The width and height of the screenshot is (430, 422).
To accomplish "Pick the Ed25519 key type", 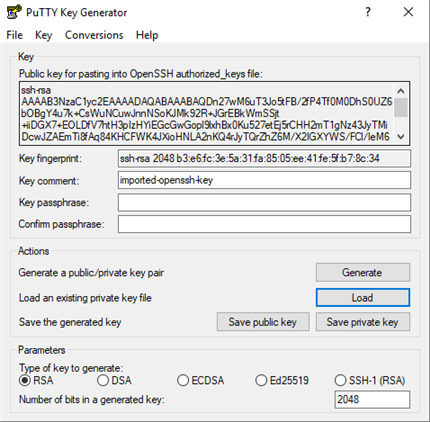I will click(282, 380).
